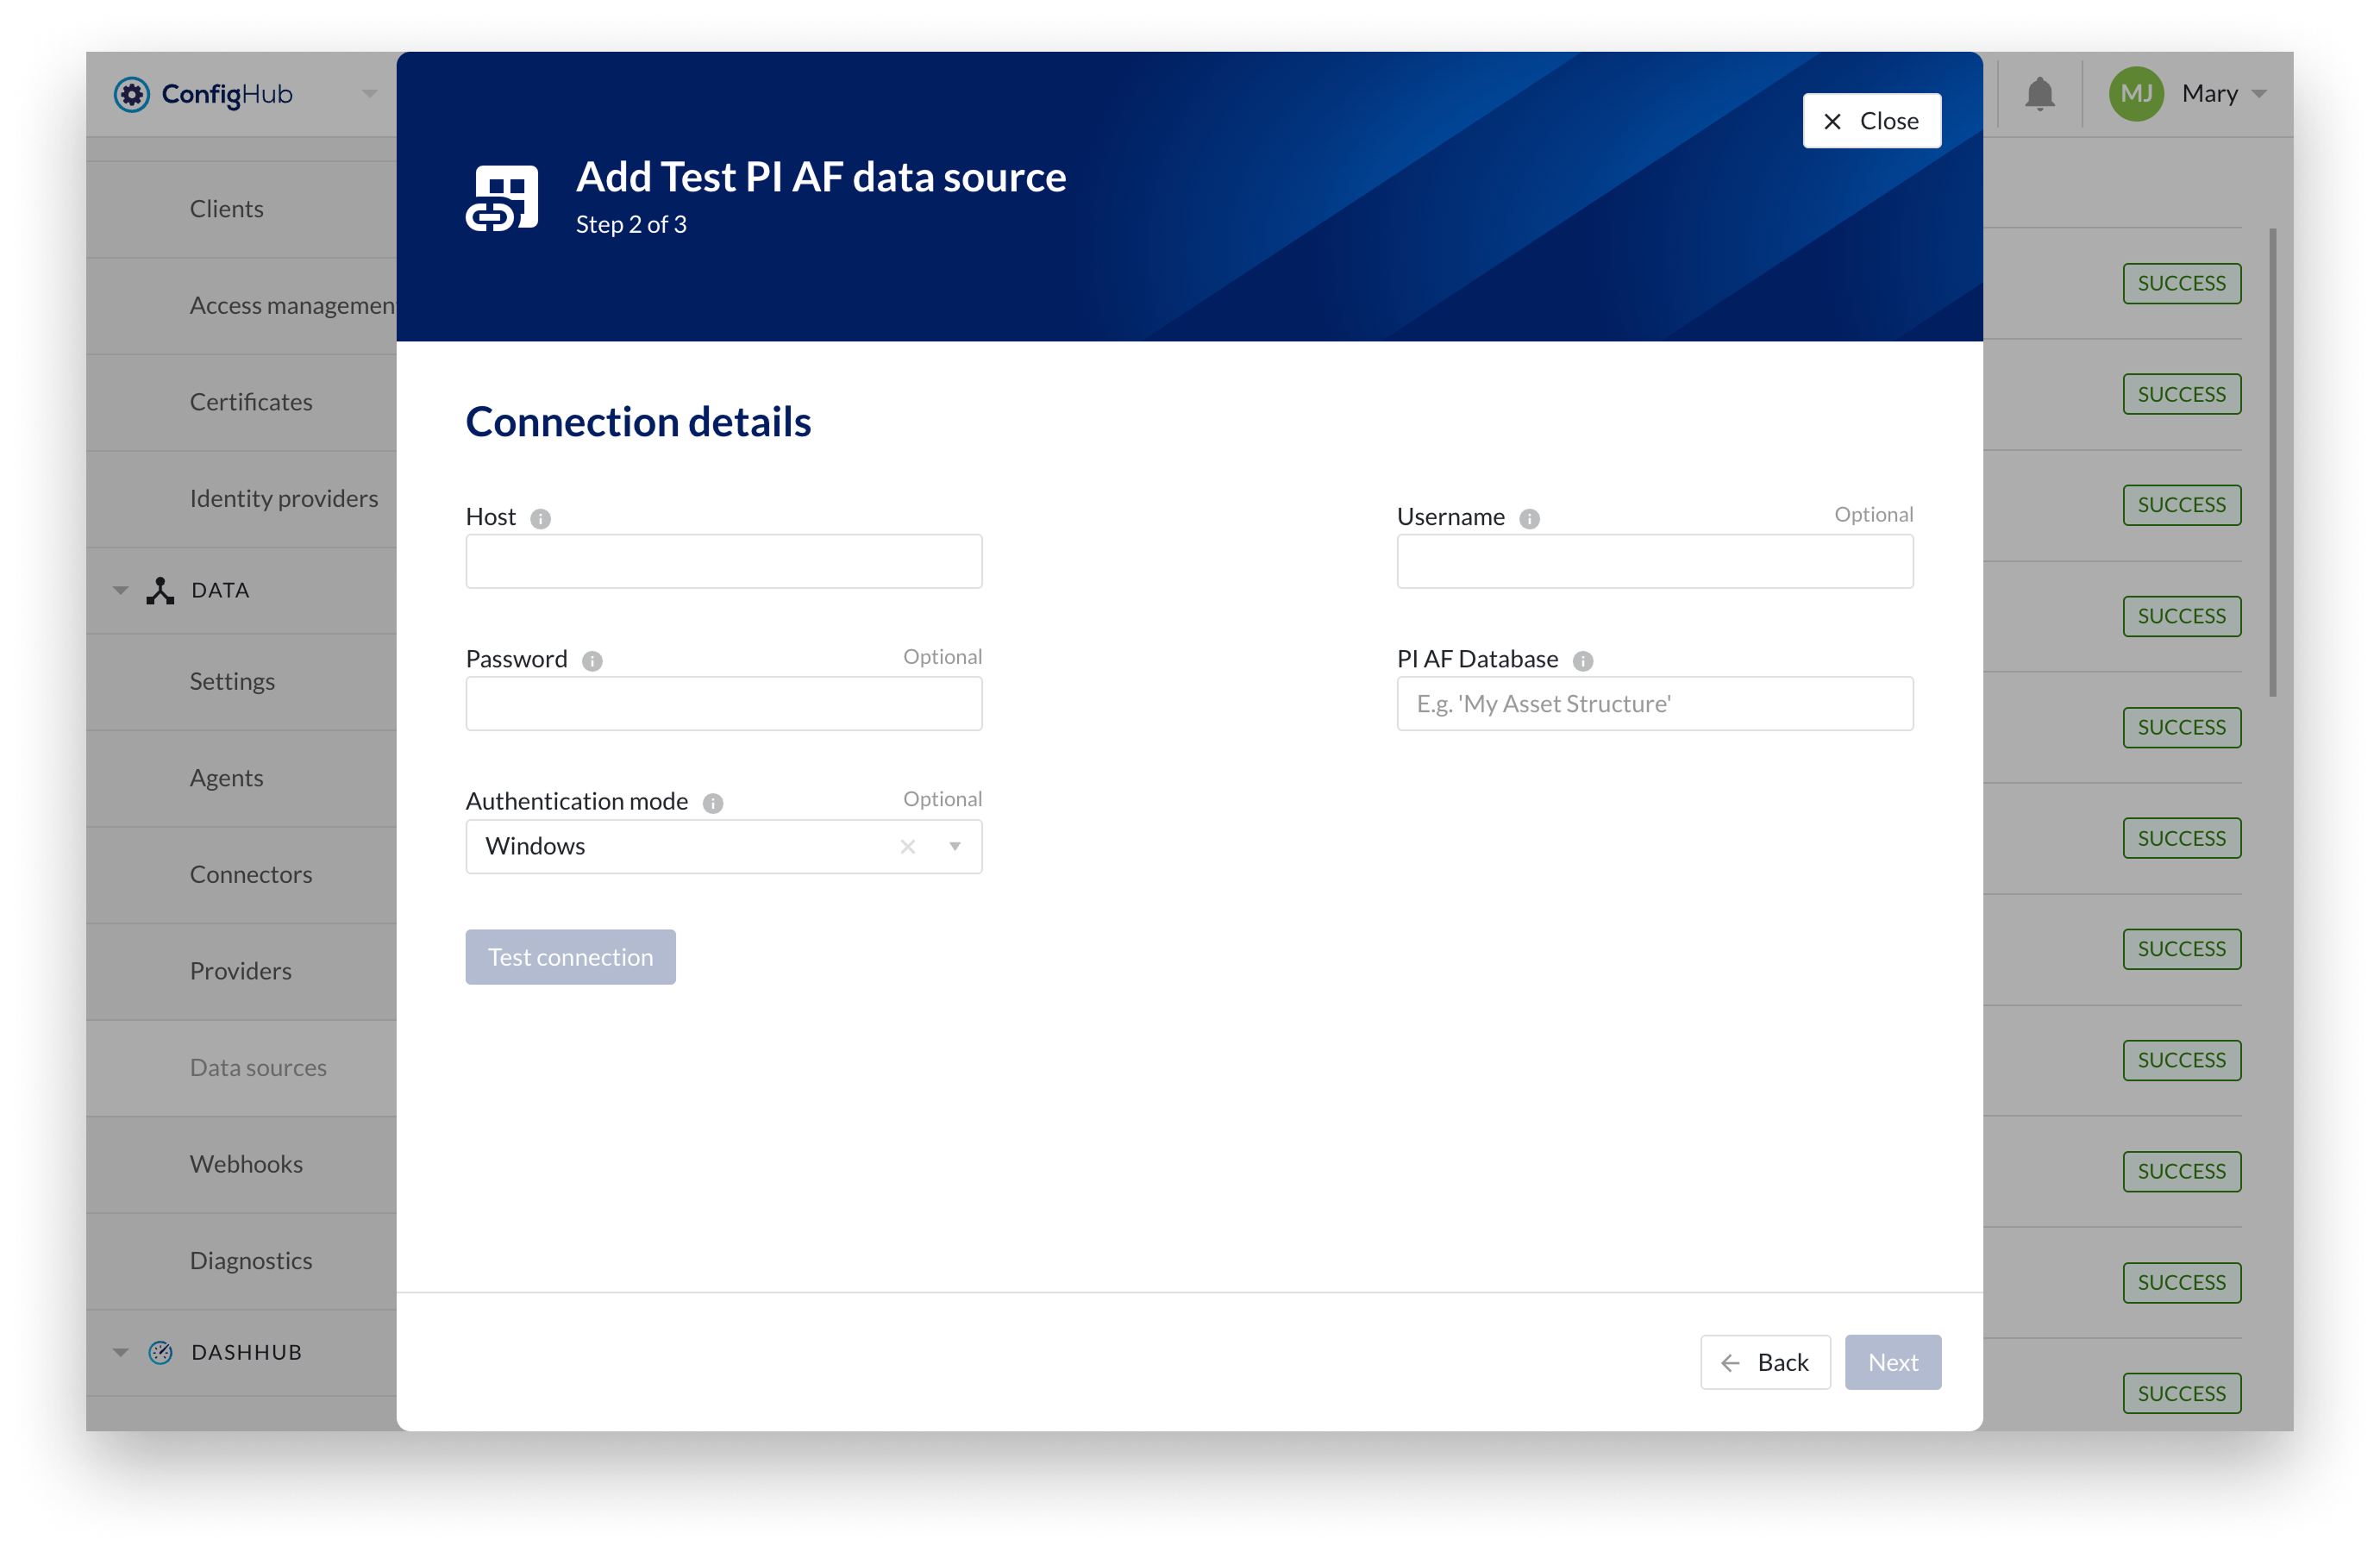The width and height of the screenshot is (2380, 1552).
Task: Click the Host info icon
Action: (540, 518)
